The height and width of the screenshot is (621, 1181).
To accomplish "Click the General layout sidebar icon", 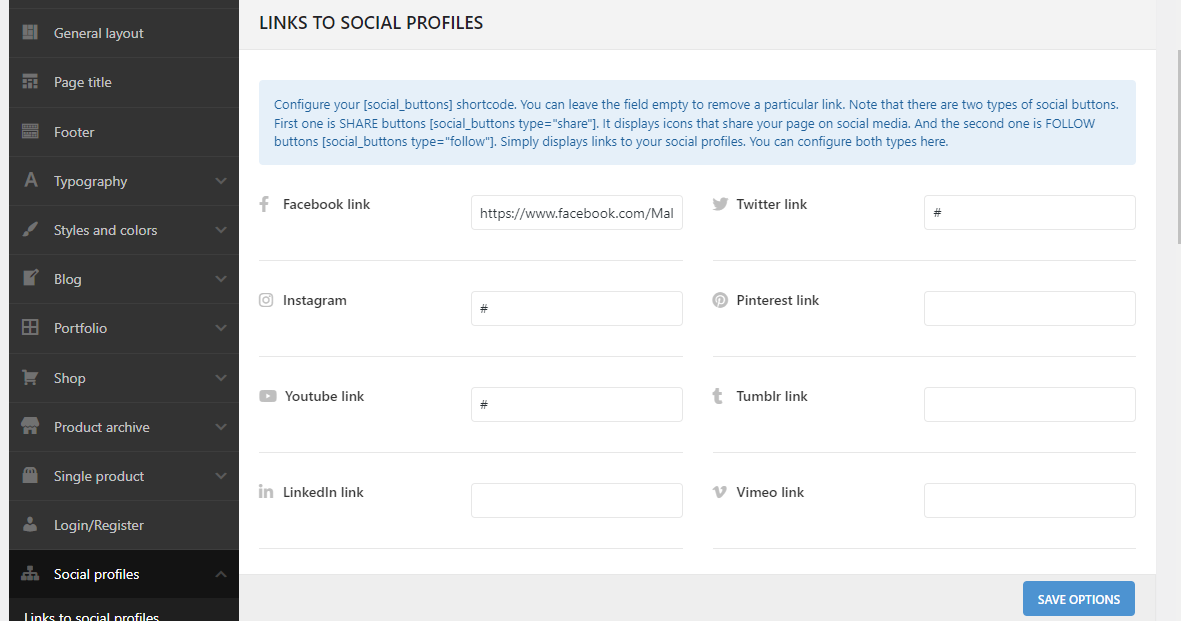I will [30, 33].
